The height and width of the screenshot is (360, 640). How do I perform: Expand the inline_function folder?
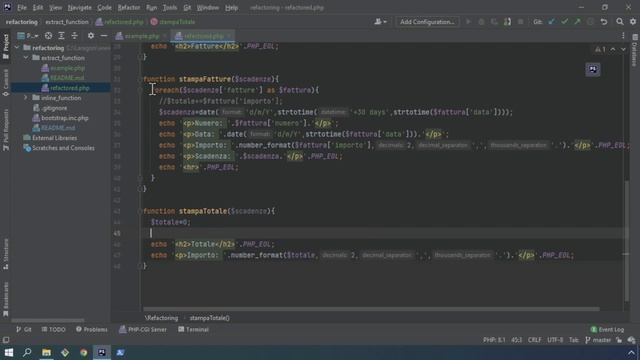point(26,98)
